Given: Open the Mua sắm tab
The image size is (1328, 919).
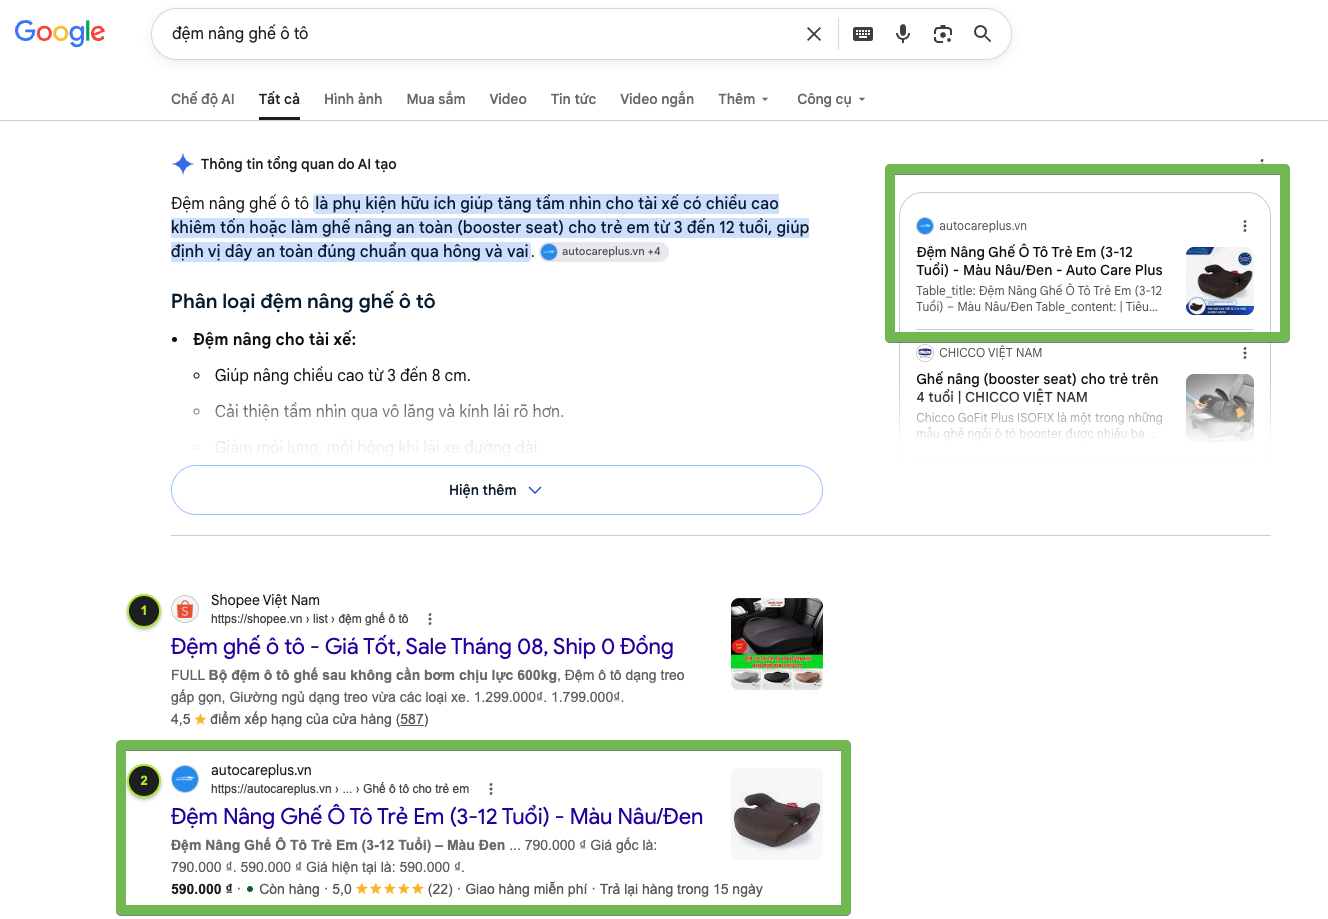Looking at the screenshot, I should [x=436, y=99].
